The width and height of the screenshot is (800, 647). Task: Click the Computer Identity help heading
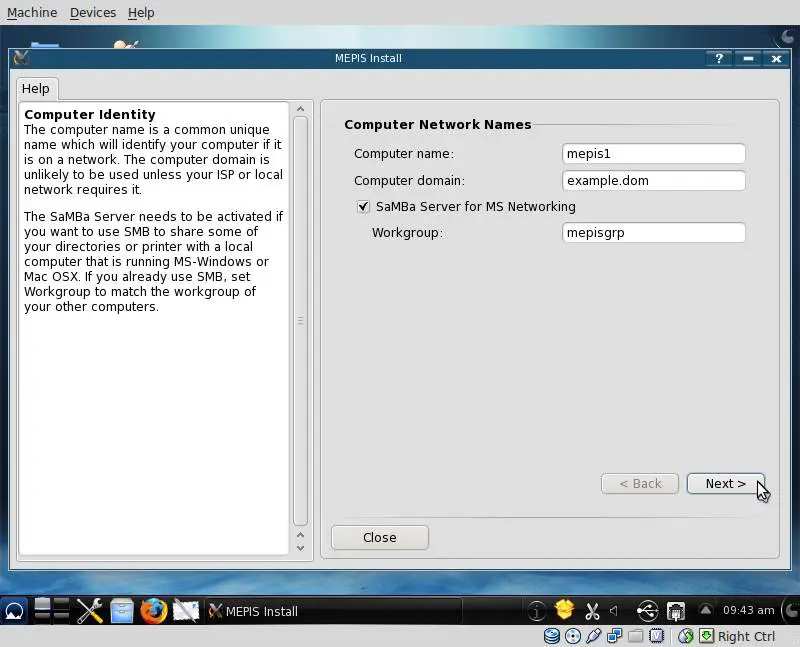pyautogui.click(x=90, y=114)
